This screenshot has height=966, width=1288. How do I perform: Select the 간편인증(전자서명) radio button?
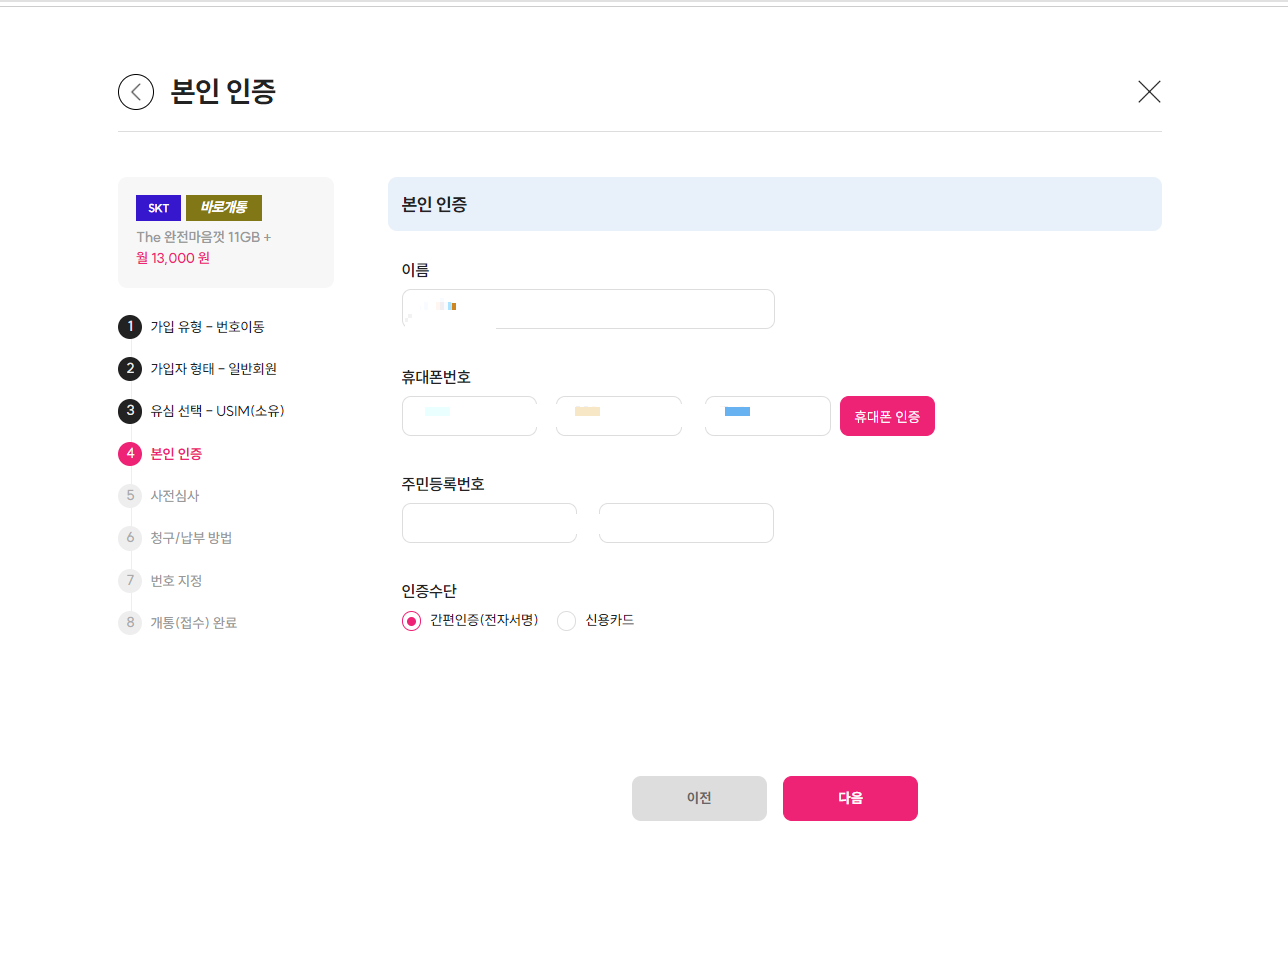pyautogui.click(x=410, y=621)
